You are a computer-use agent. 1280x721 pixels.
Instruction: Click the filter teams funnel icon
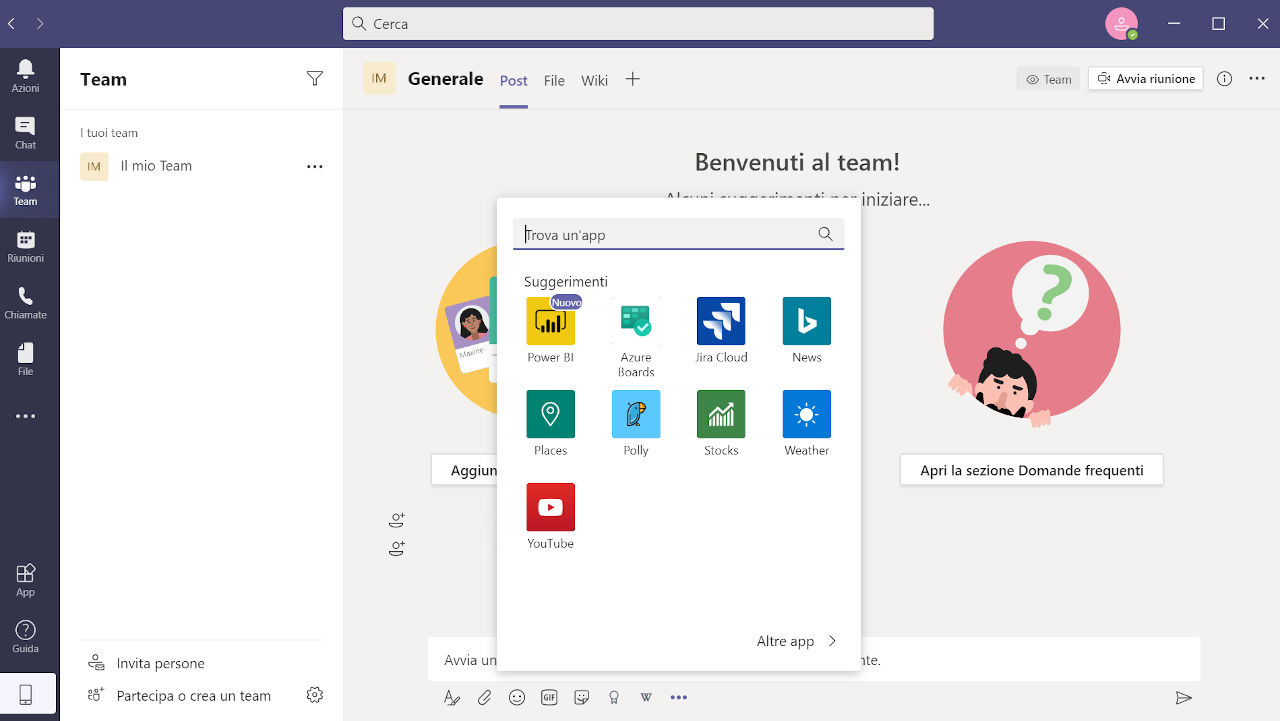click(x=315, y=78)
